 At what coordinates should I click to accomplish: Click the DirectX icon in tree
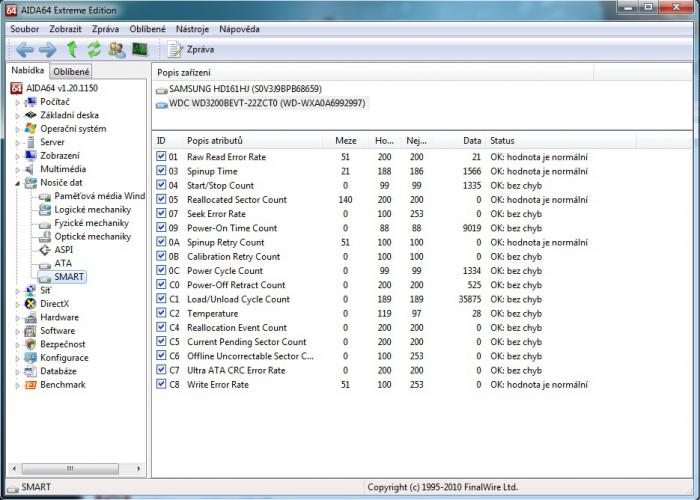point(30,304)
